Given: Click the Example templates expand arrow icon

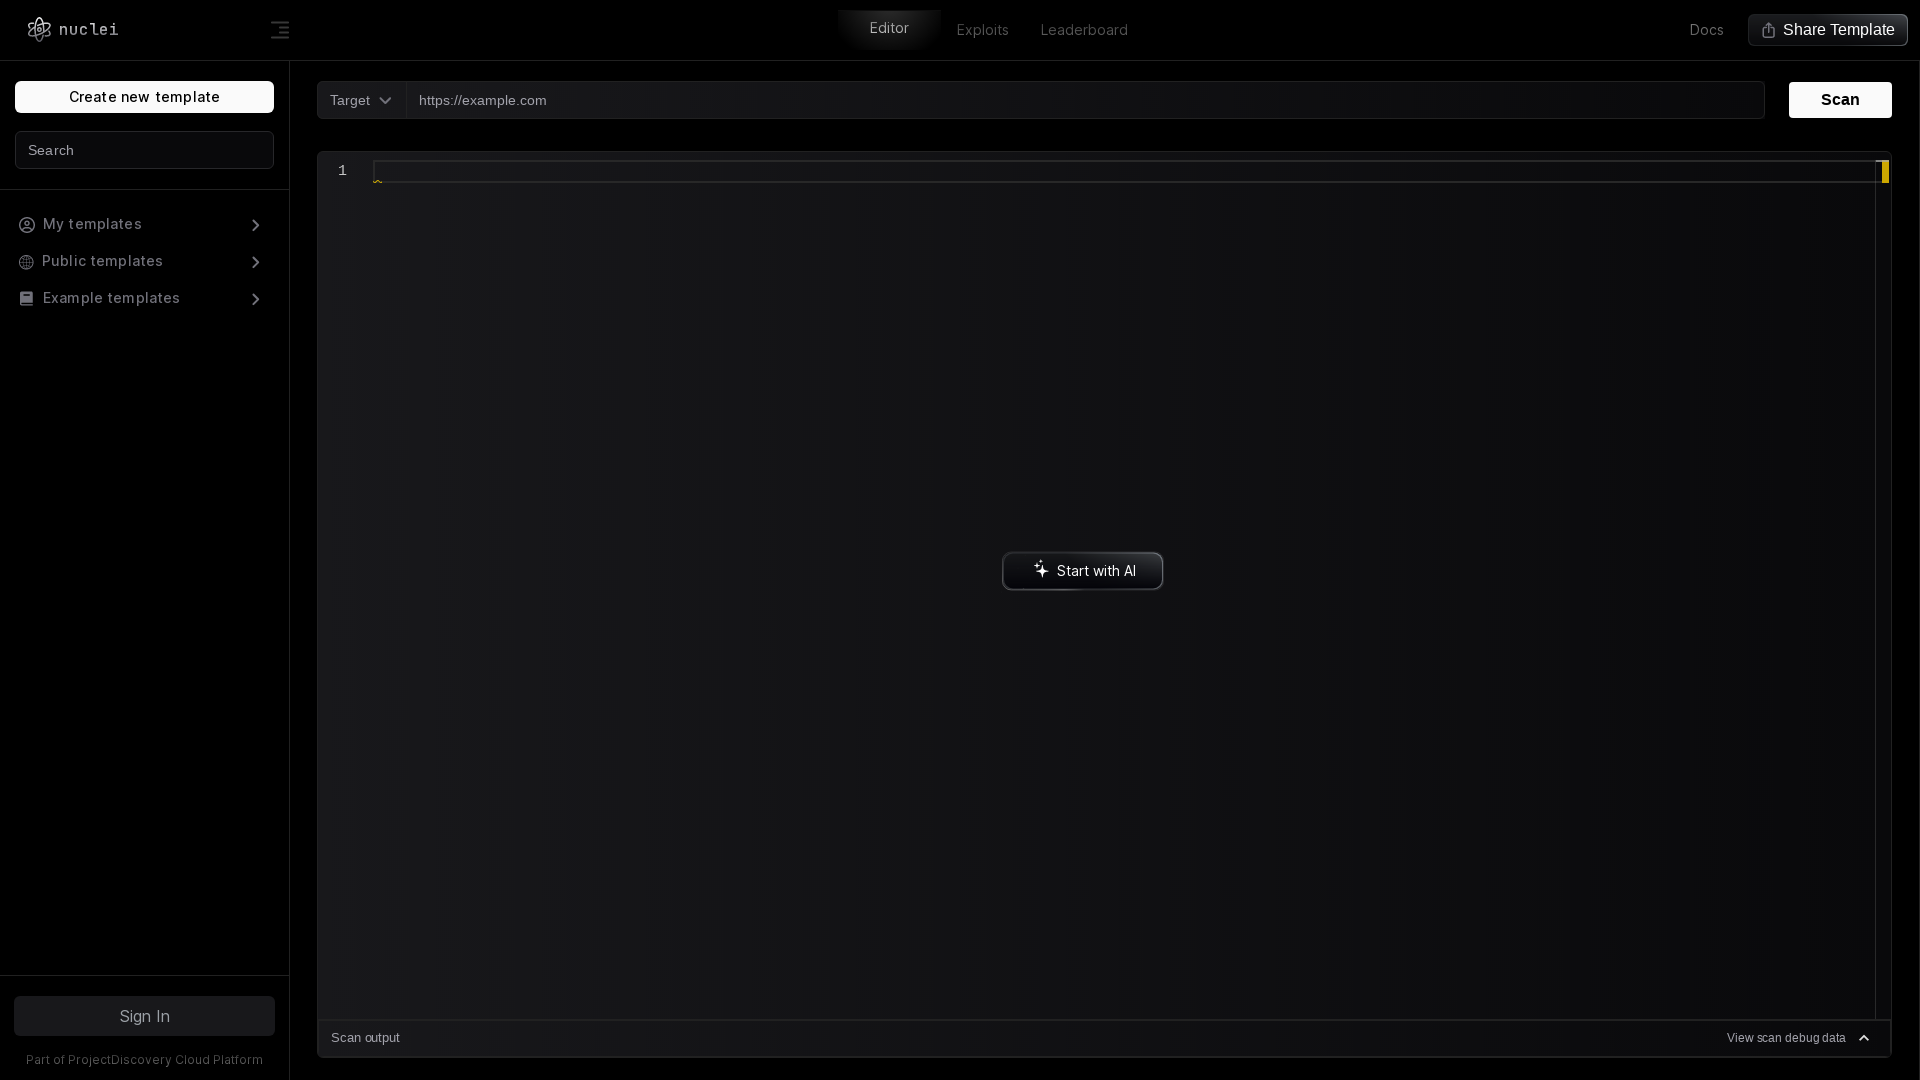Looking at the screenshot, I should pyautogui.click(x=256, y=298).
